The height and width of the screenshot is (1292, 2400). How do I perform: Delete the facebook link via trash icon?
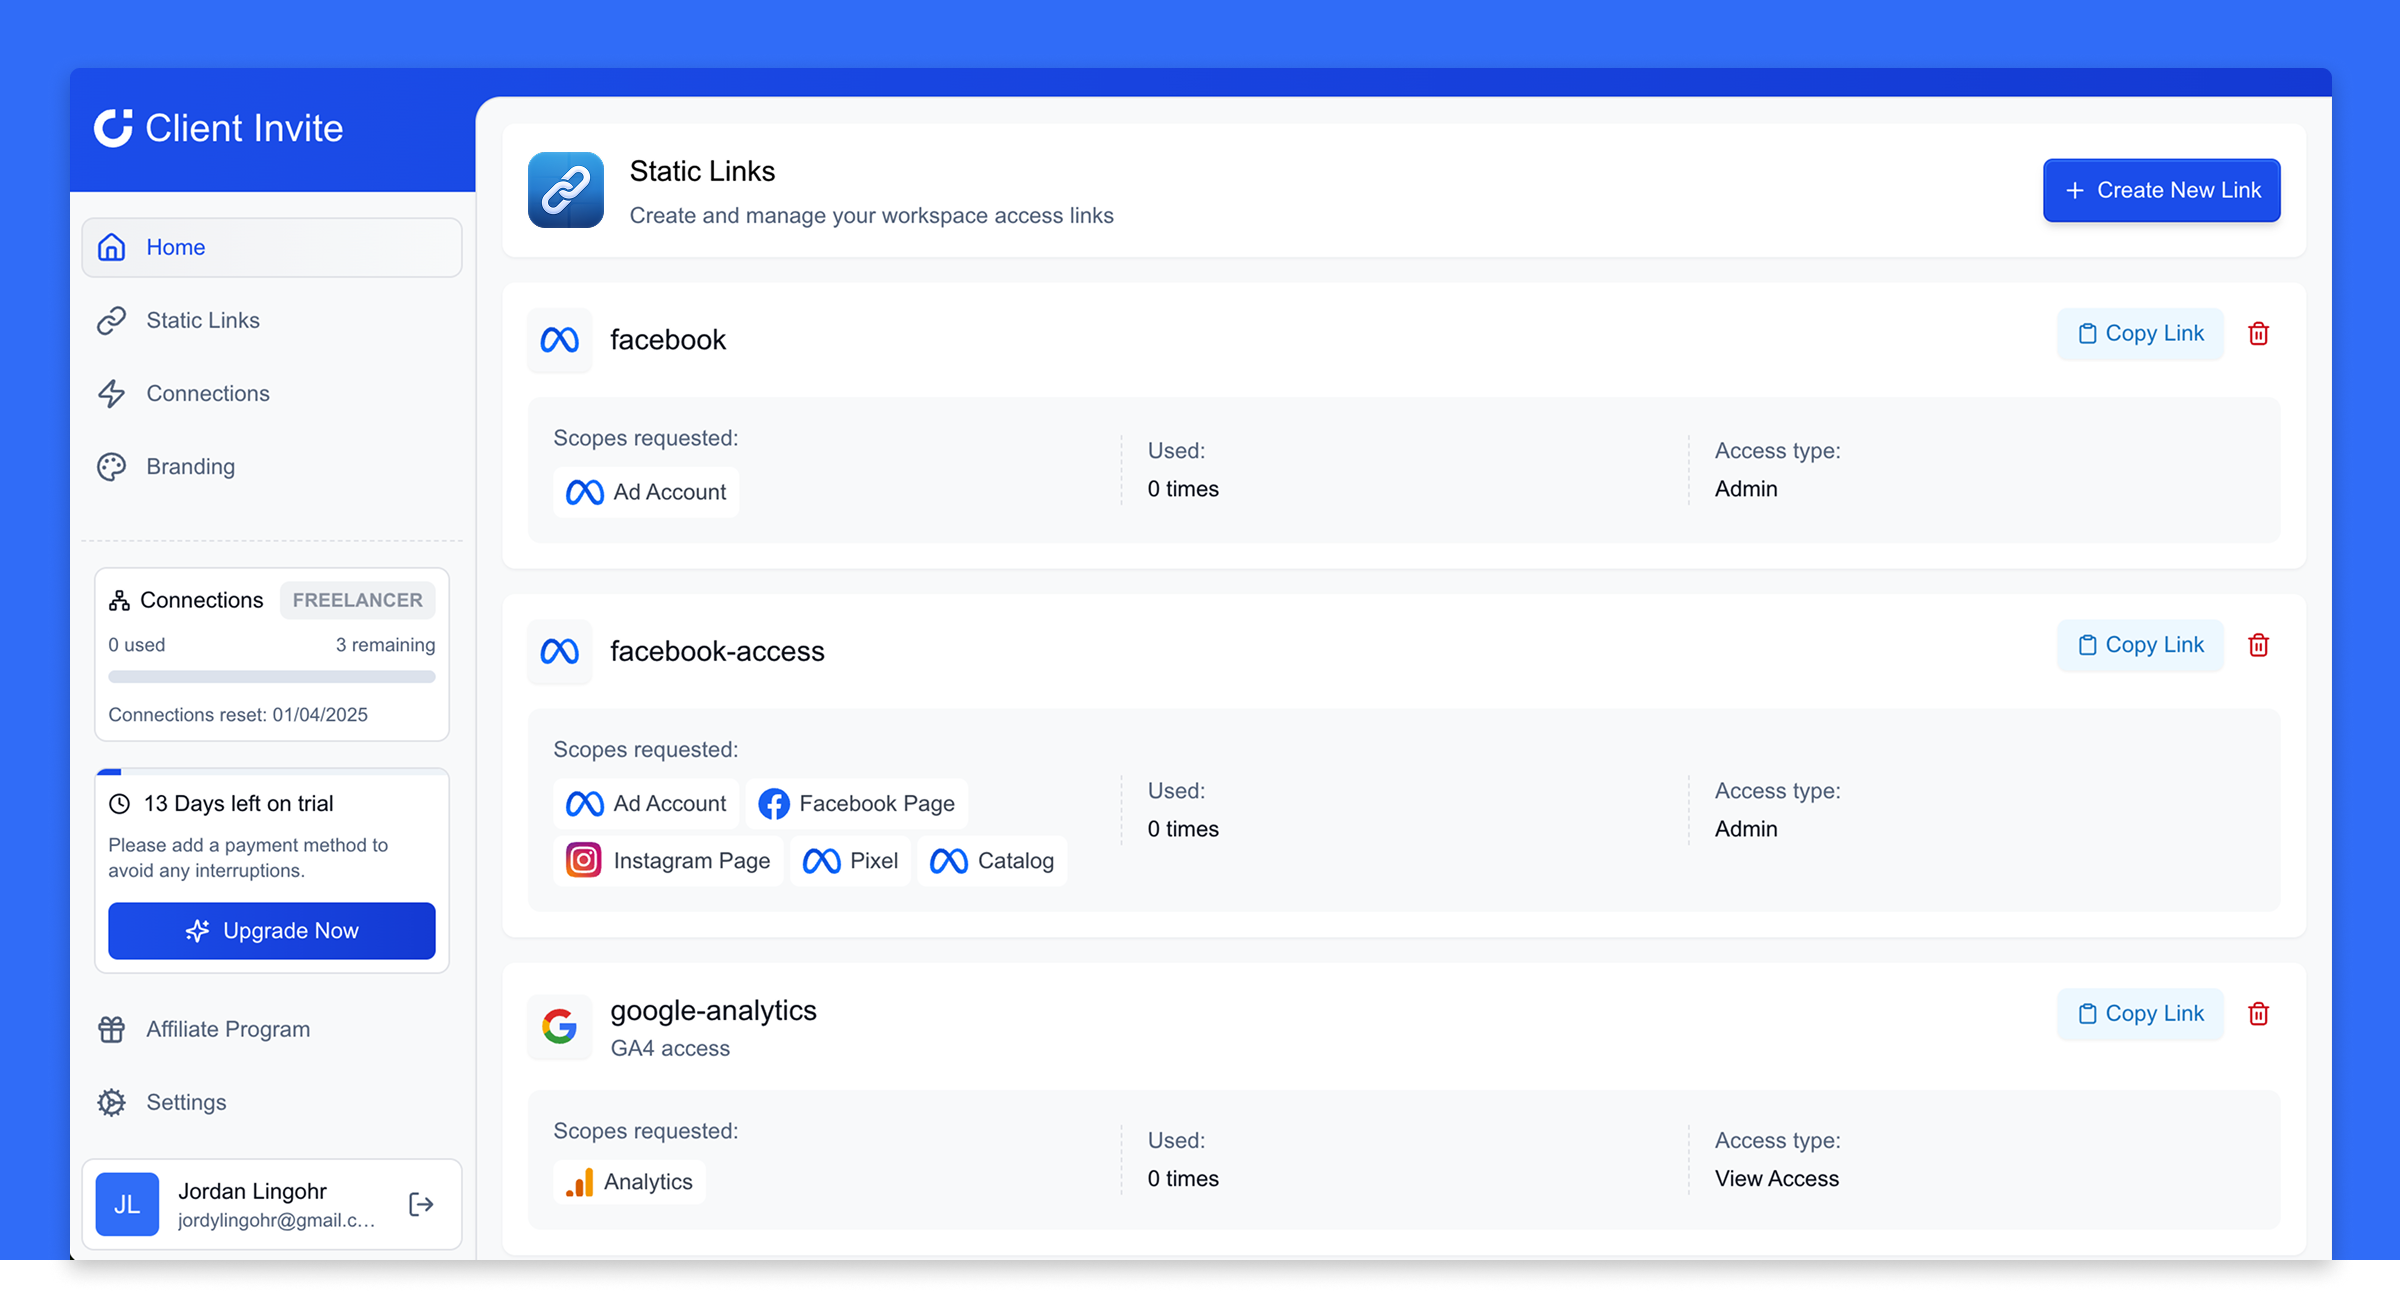[x=2258, y=333]
